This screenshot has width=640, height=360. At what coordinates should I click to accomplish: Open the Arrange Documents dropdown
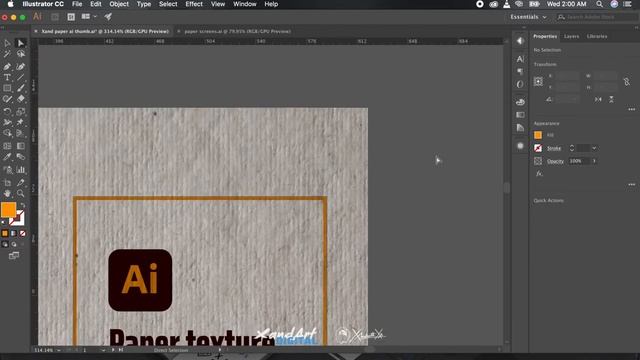point(89,17)
